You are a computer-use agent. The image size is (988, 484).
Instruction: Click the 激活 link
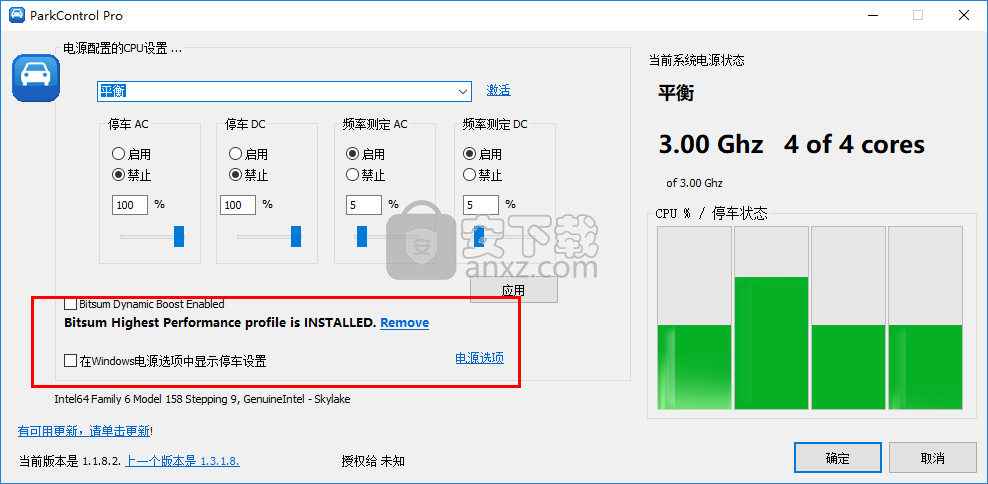pos(498,90)
